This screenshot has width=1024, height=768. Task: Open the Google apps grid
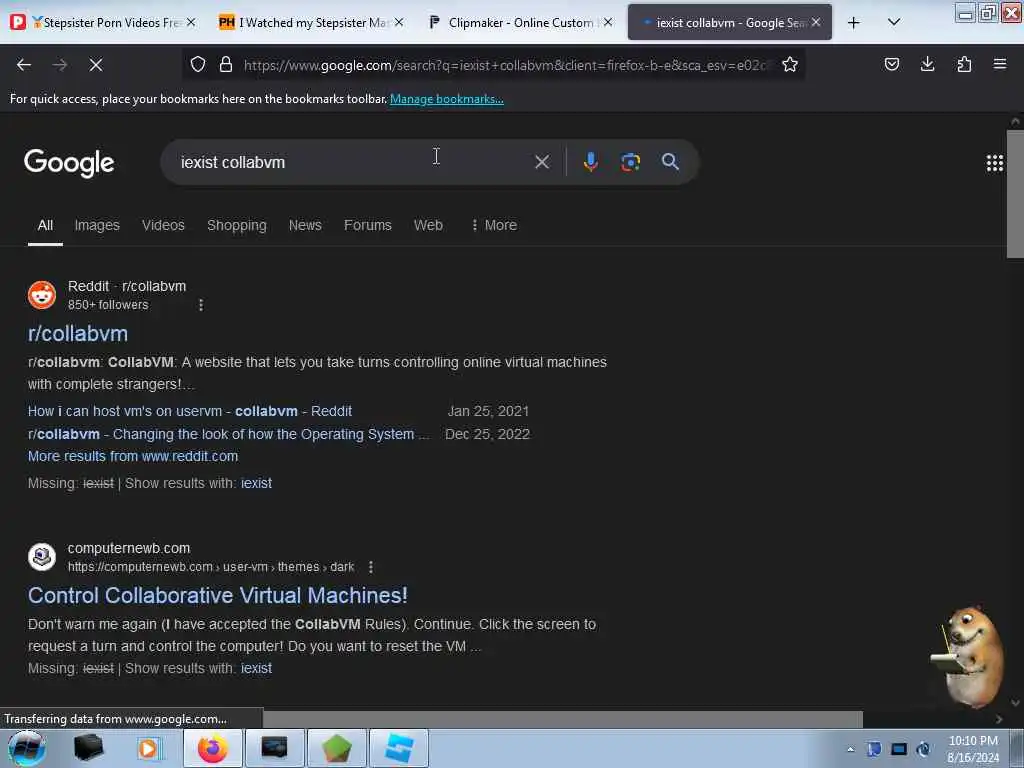[995, 163]
